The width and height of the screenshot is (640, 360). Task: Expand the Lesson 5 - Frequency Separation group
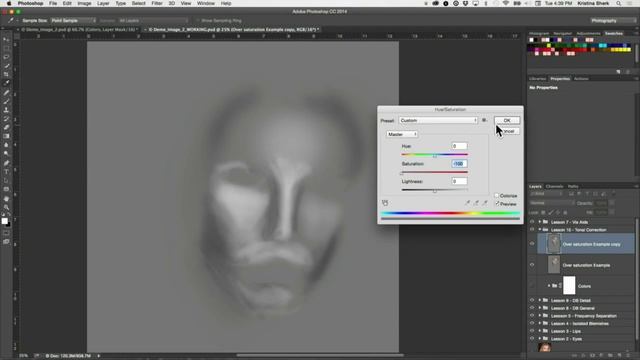point(540,316)
